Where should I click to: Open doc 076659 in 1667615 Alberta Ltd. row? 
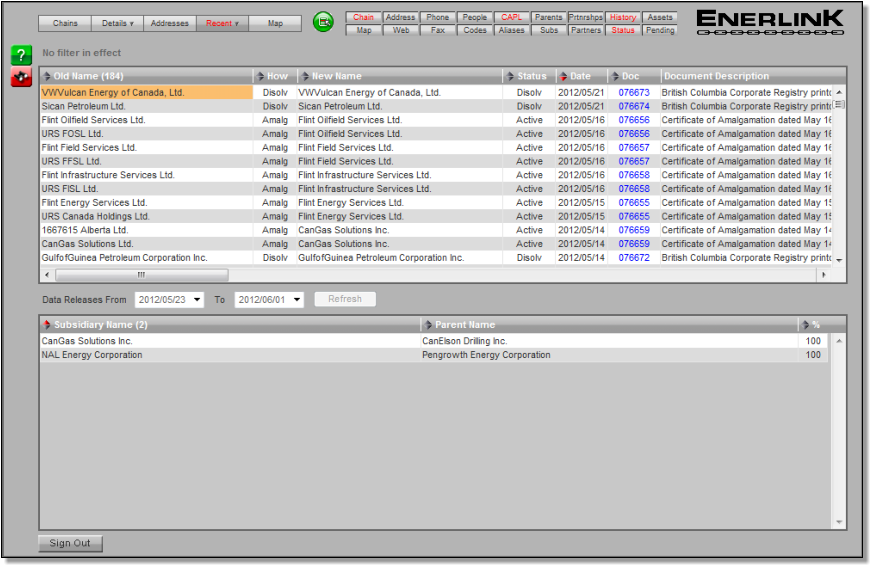(x=634, y=230)
